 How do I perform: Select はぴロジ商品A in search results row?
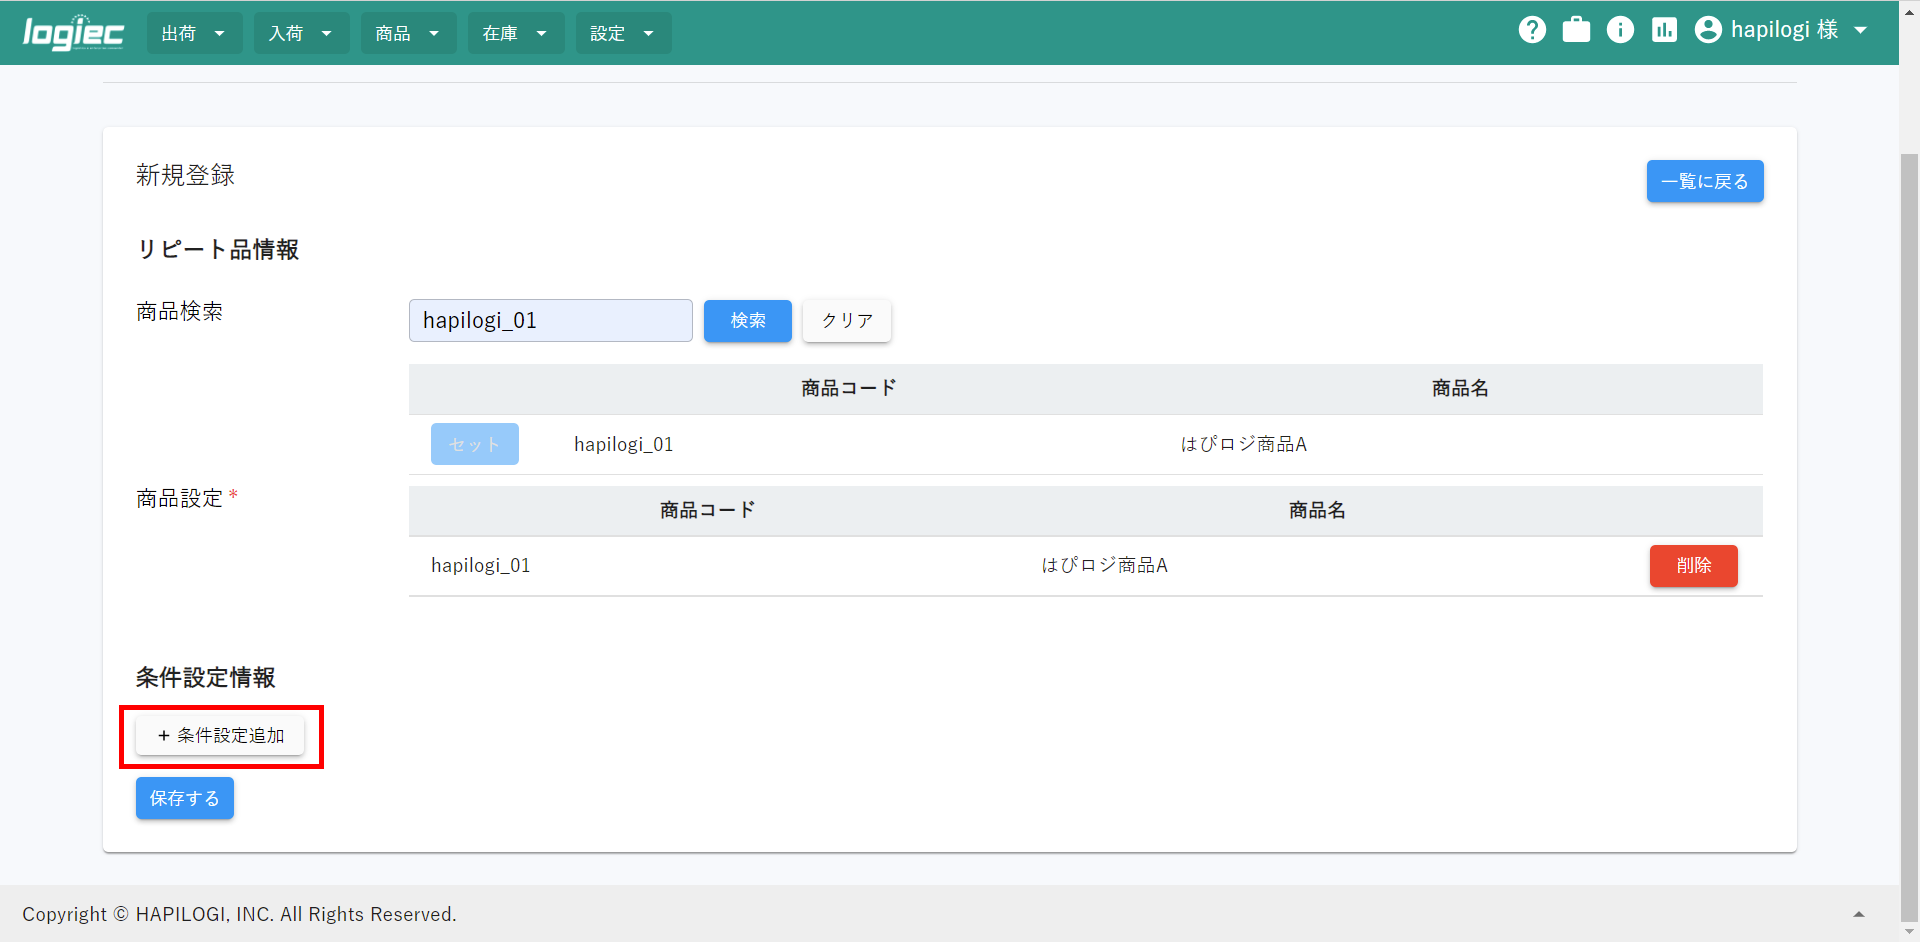(x=1243, y=444)
